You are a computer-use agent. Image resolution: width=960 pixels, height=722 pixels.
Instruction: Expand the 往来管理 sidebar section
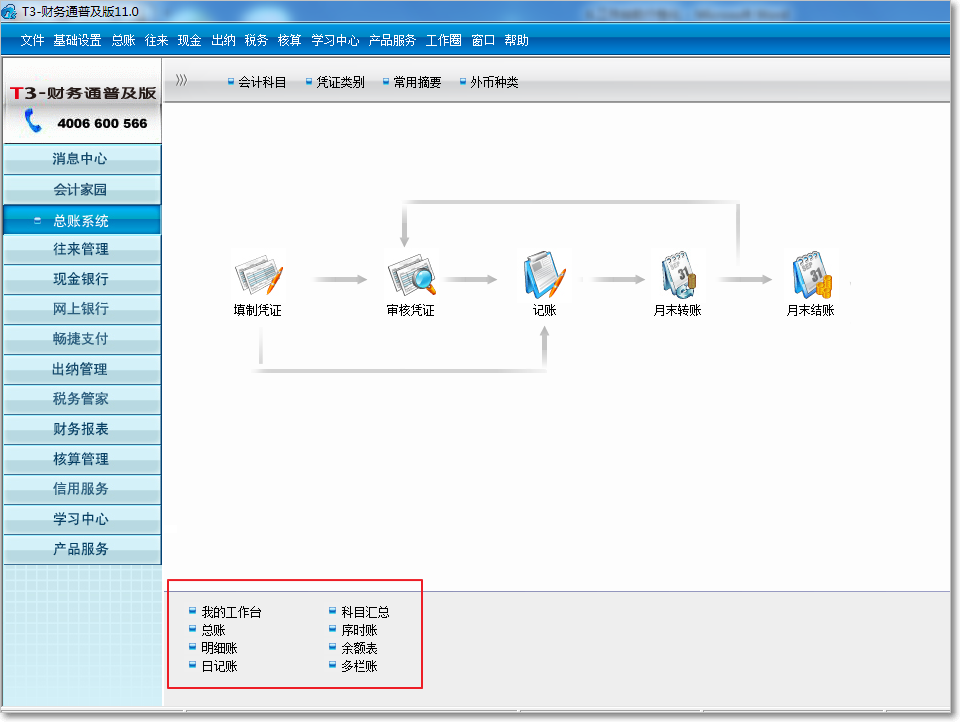tap(81, 249)
